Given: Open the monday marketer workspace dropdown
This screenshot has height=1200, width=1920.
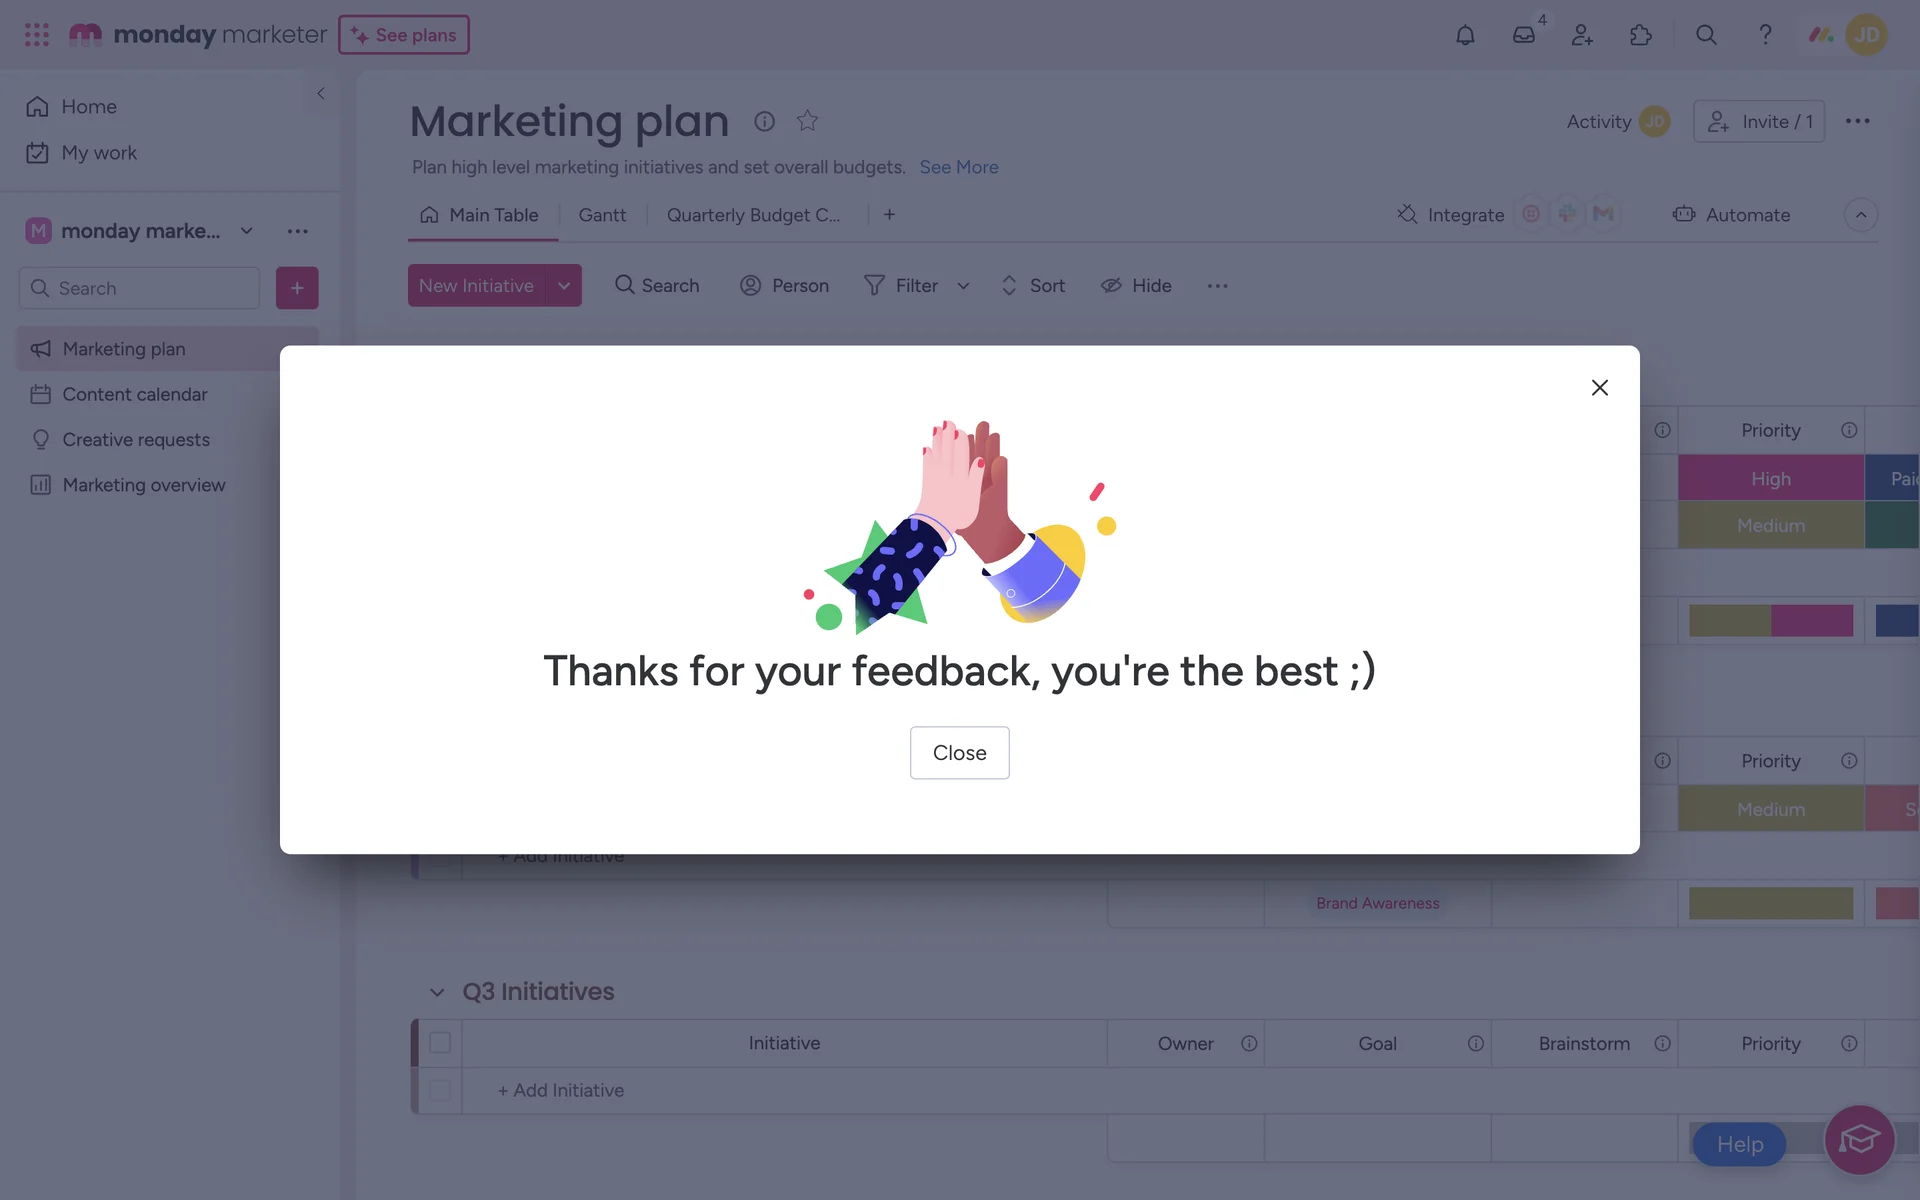Looking at the screenshot, I should coord(246,231).
